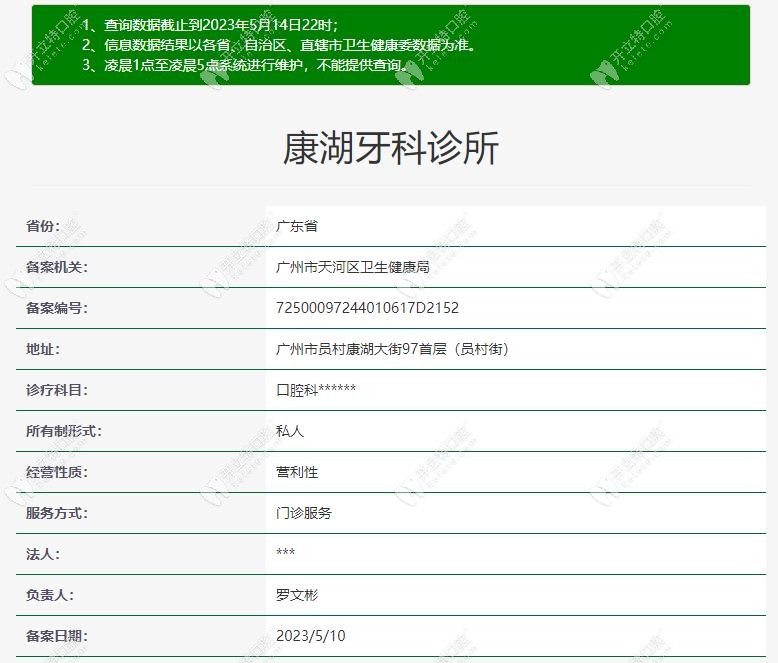Click the 康湖牙科诊所 page title
Image resolution: width=778 pixels, height=663 pixels.
point(390,148)
